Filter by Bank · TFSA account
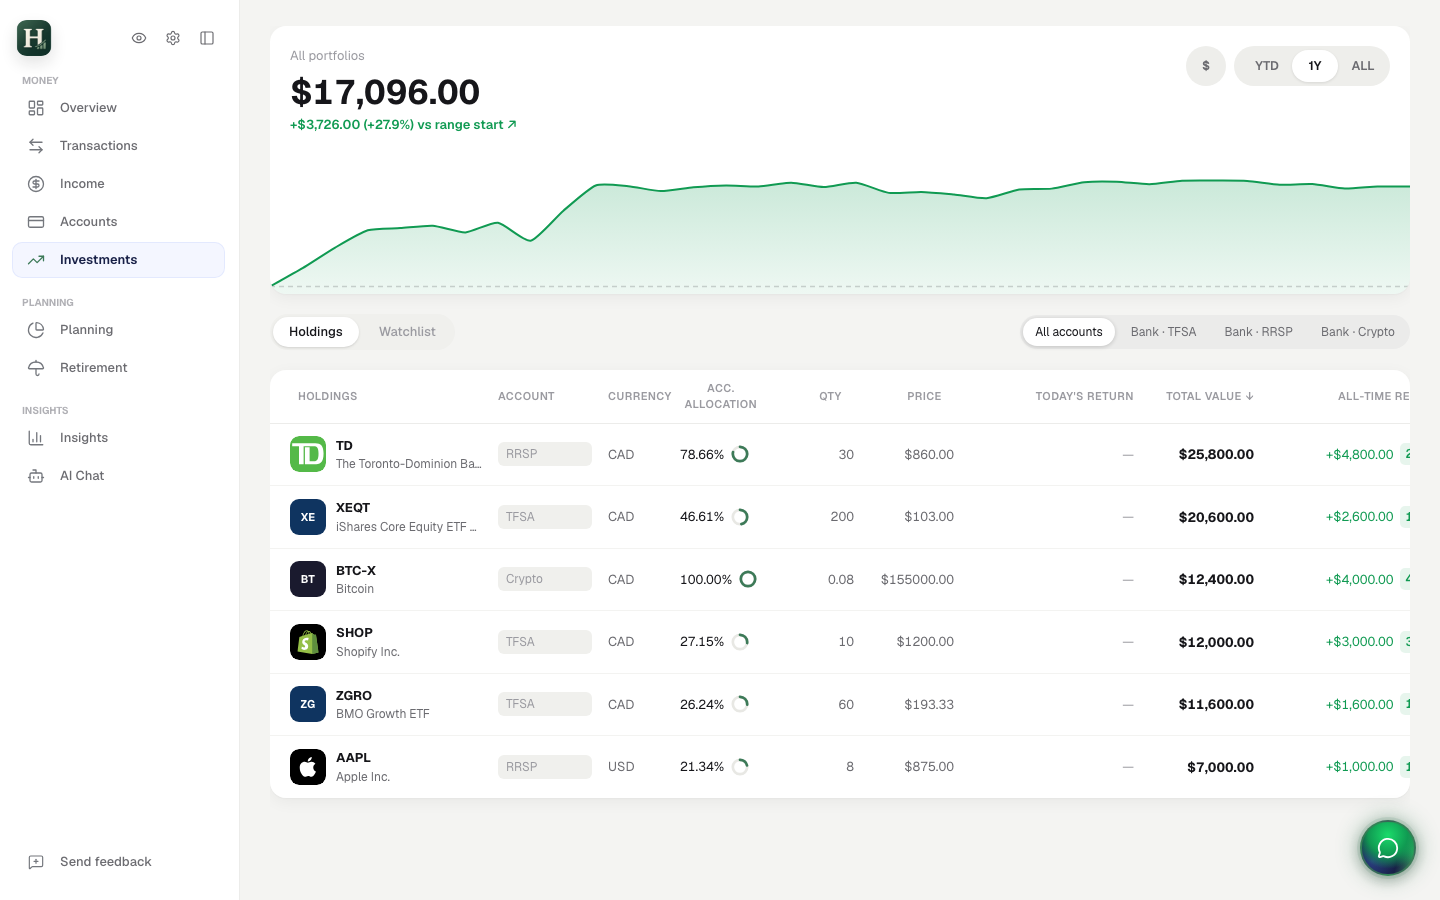This screenshot has height=900, width=1440. click(x=1163, y=332)
